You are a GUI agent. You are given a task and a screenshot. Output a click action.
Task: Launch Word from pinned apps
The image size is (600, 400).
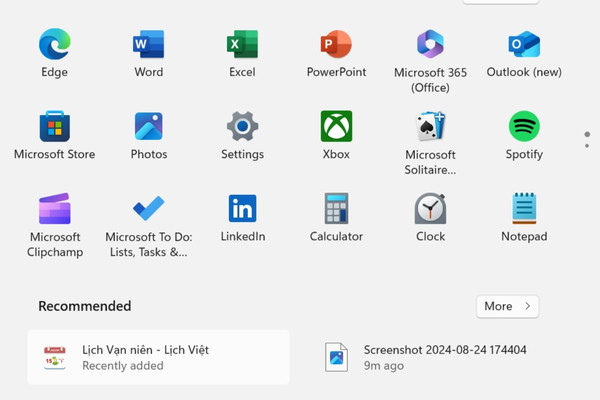(x=148, y=44)
